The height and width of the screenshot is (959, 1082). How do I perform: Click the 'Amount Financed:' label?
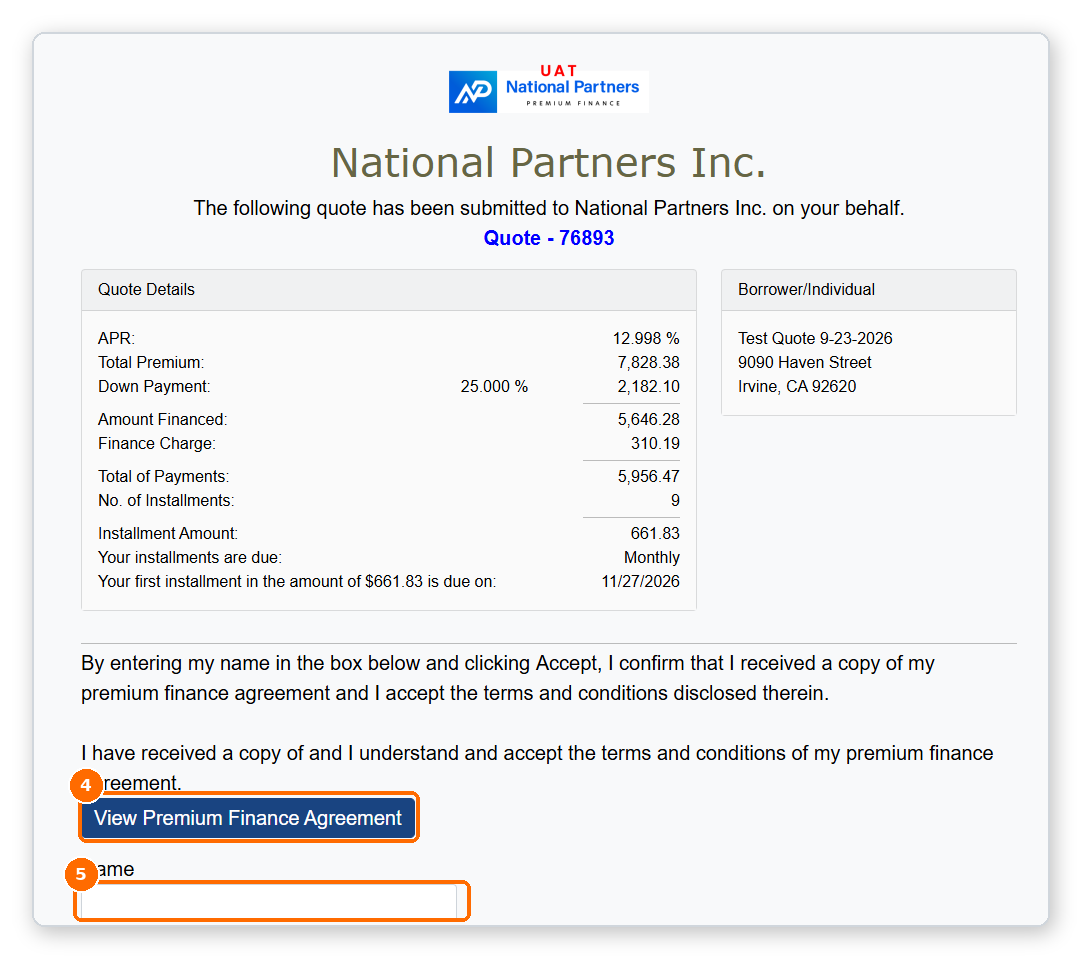point(163,420)
